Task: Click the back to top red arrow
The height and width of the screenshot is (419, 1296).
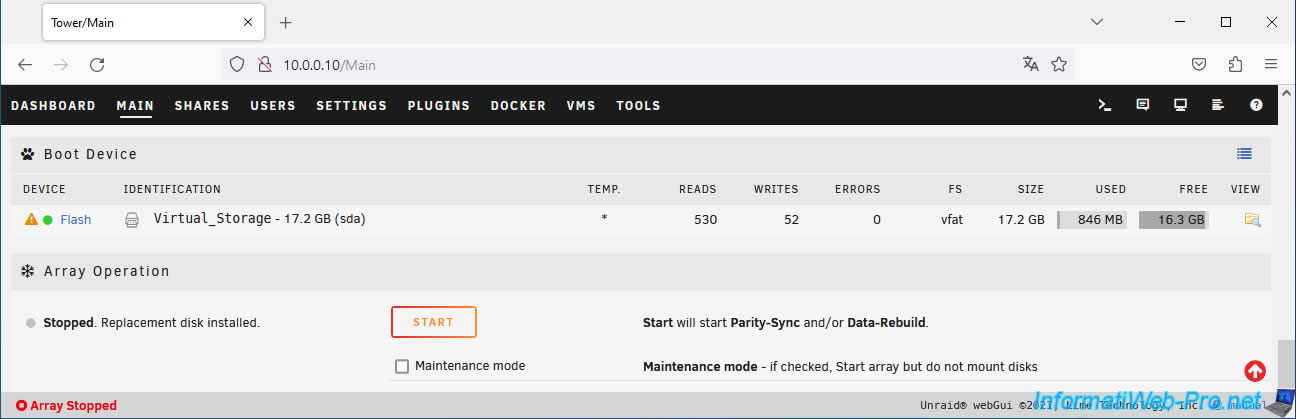Action: coord(1255,370)
